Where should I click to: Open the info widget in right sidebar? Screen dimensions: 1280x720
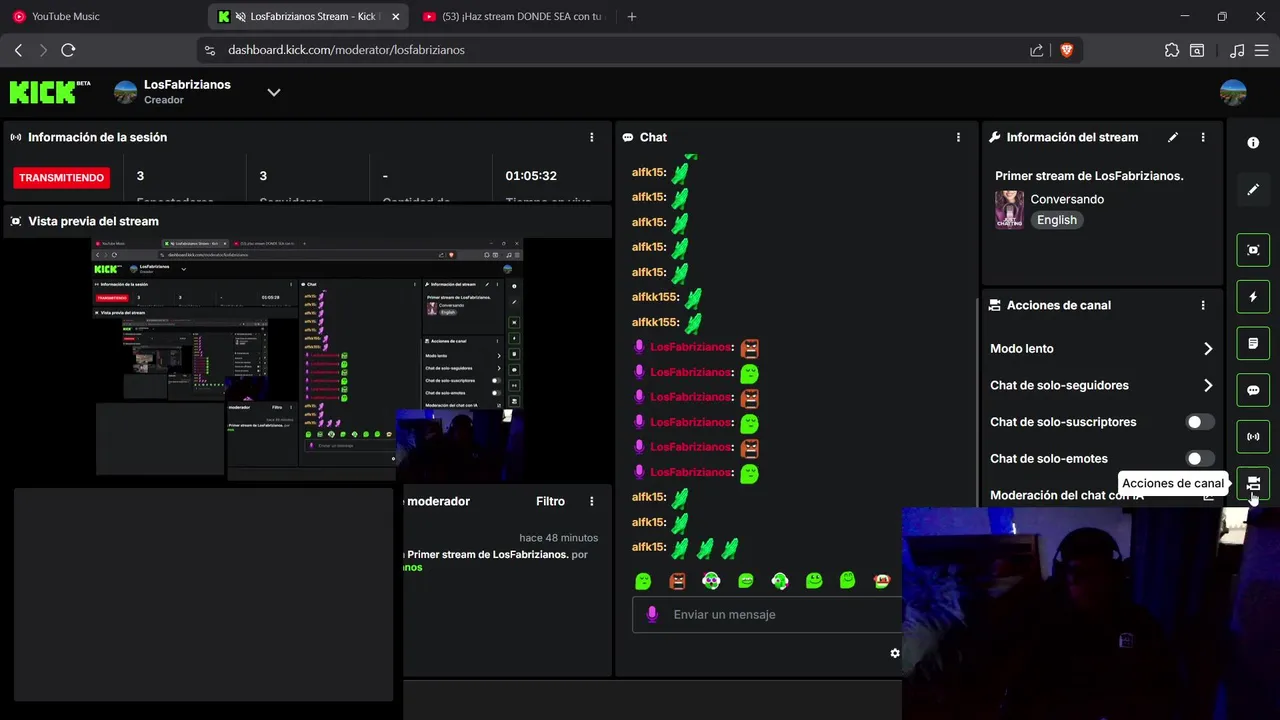point(1253,143)
